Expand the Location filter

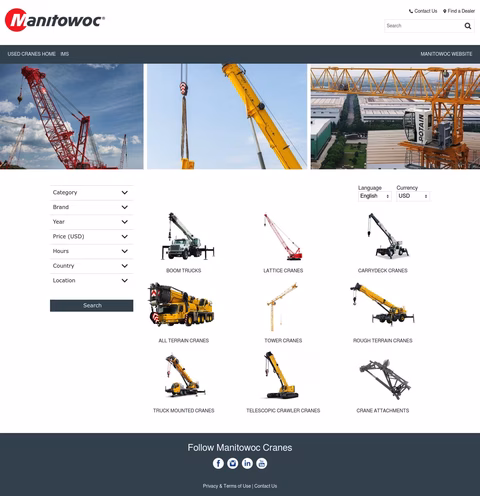(x=91, y=281)
